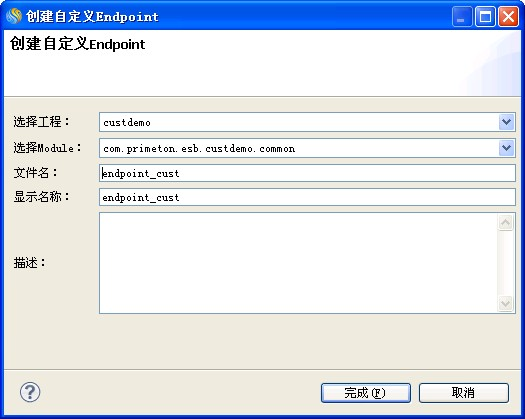
Task: Click inside the 描述 text area
Action: (x=298, y=263)
